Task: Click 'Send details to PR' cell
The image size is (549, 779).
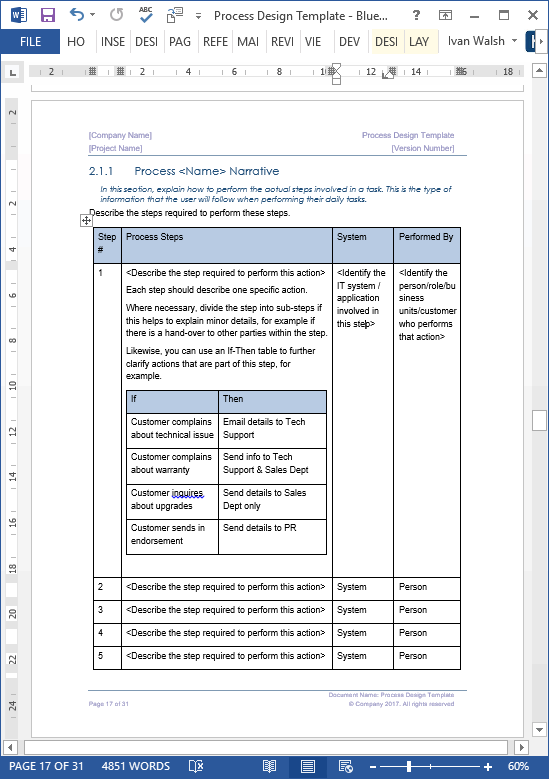Action: click(272, 537)
